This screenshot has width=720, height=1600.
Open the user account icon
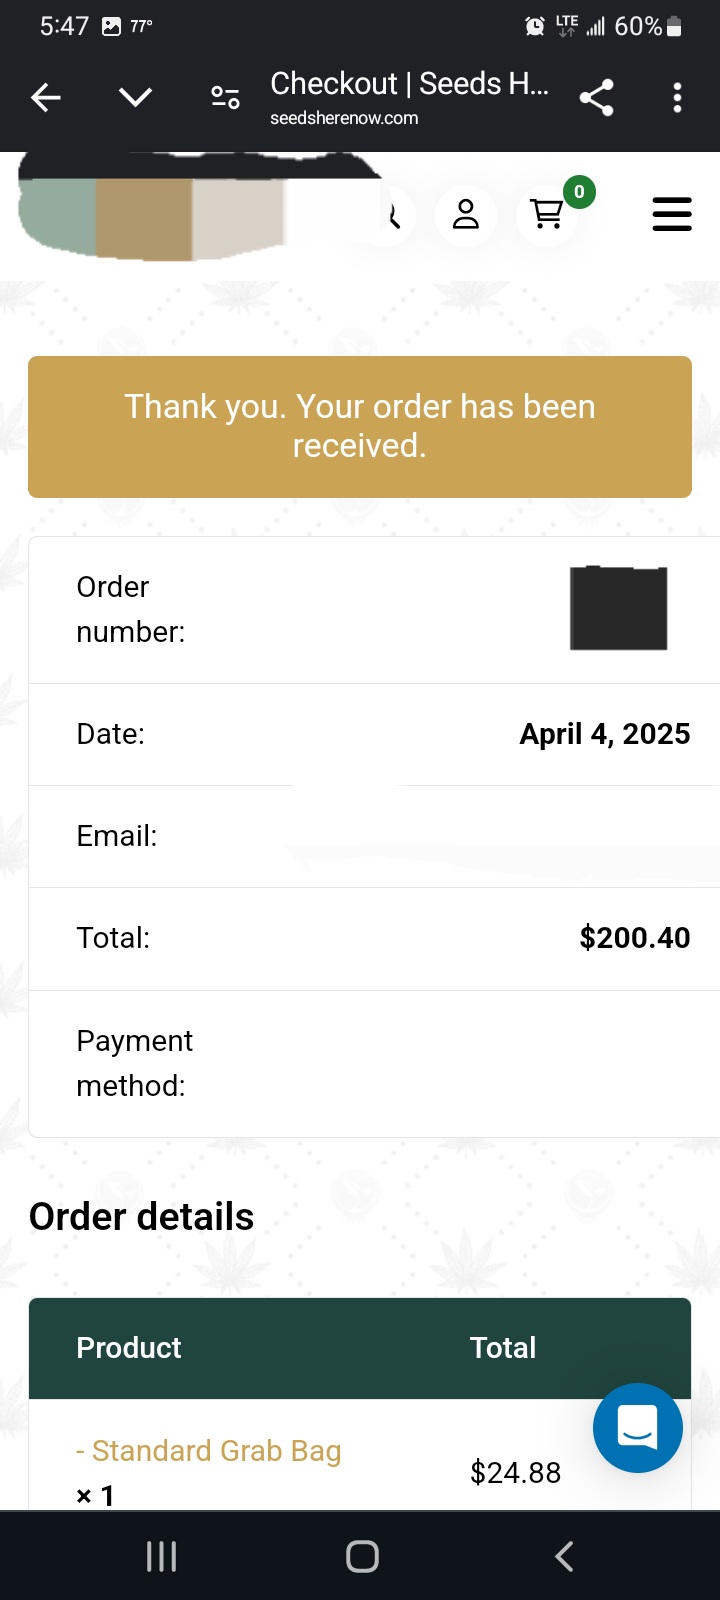click(466, 214)
